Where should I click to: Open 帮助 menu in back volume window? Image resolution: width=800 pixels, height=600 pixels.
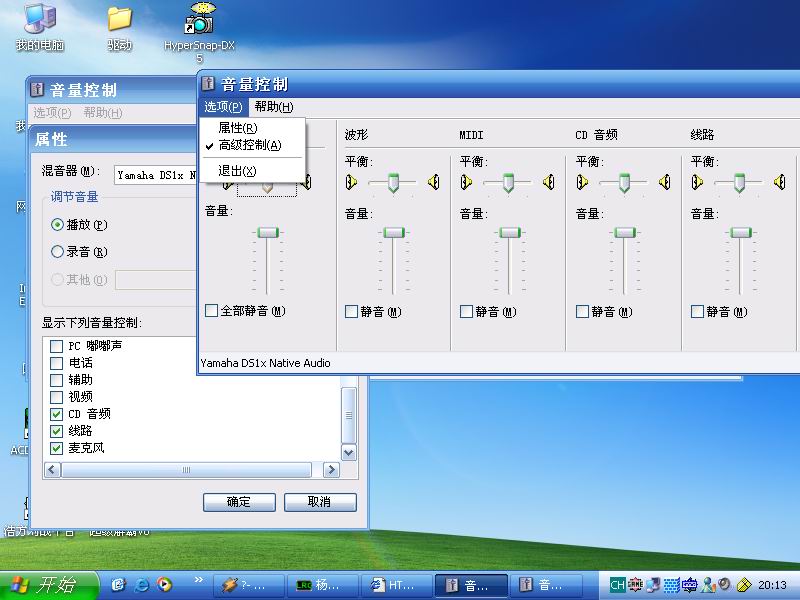click(x=103, y=113)
